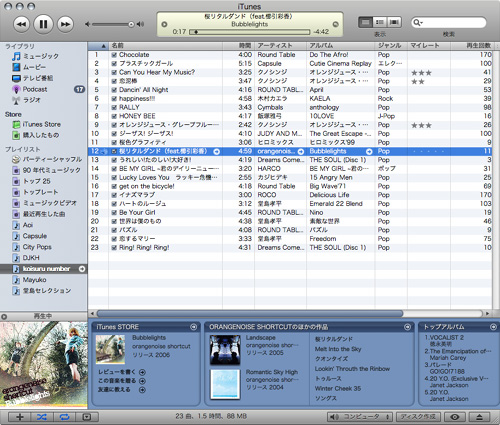This screenshot has height=425, width=500.
Task: Uncheck the Chocolate song checkbox
Action: click(x=114, y=55)
